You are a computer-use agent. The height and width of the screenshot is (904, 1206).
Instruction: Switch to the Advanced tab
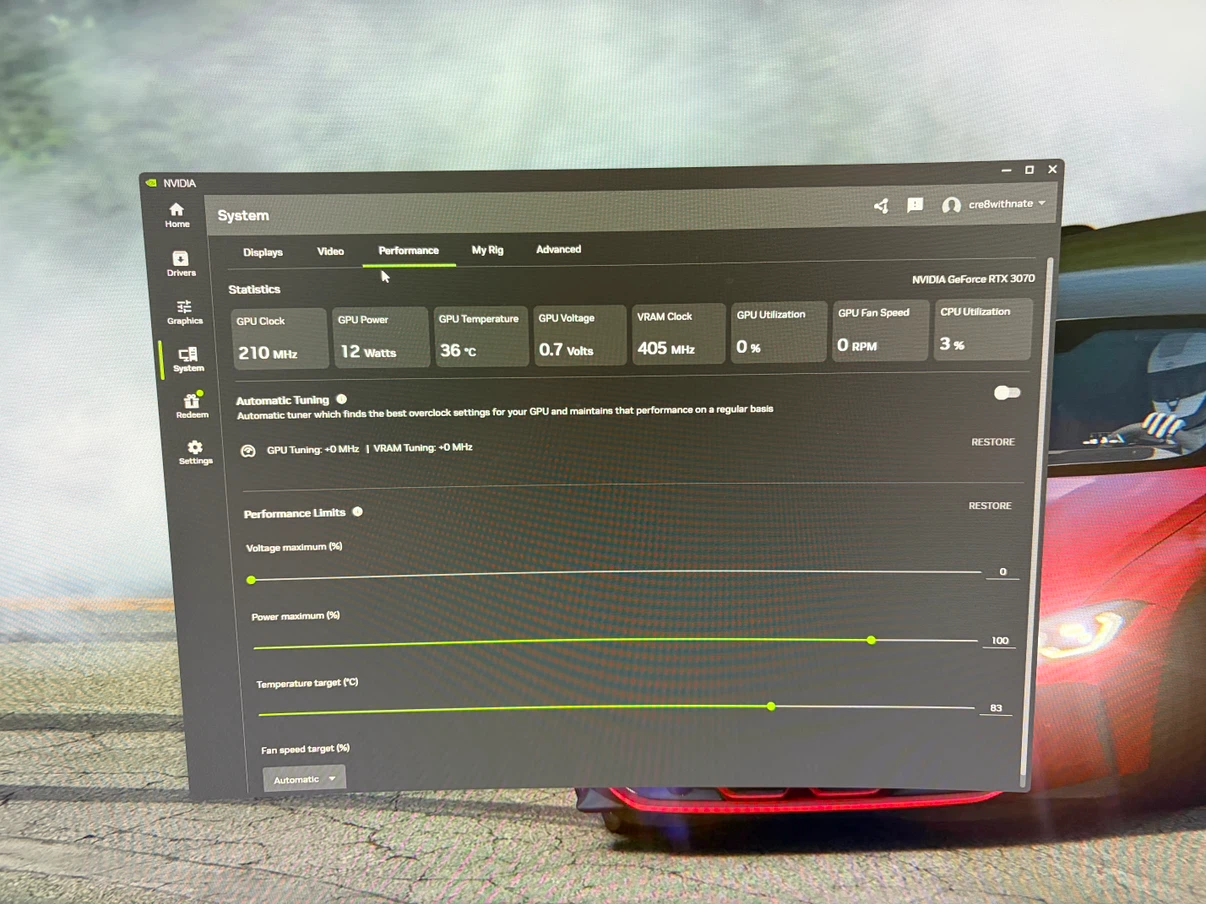tap(558, 249)
